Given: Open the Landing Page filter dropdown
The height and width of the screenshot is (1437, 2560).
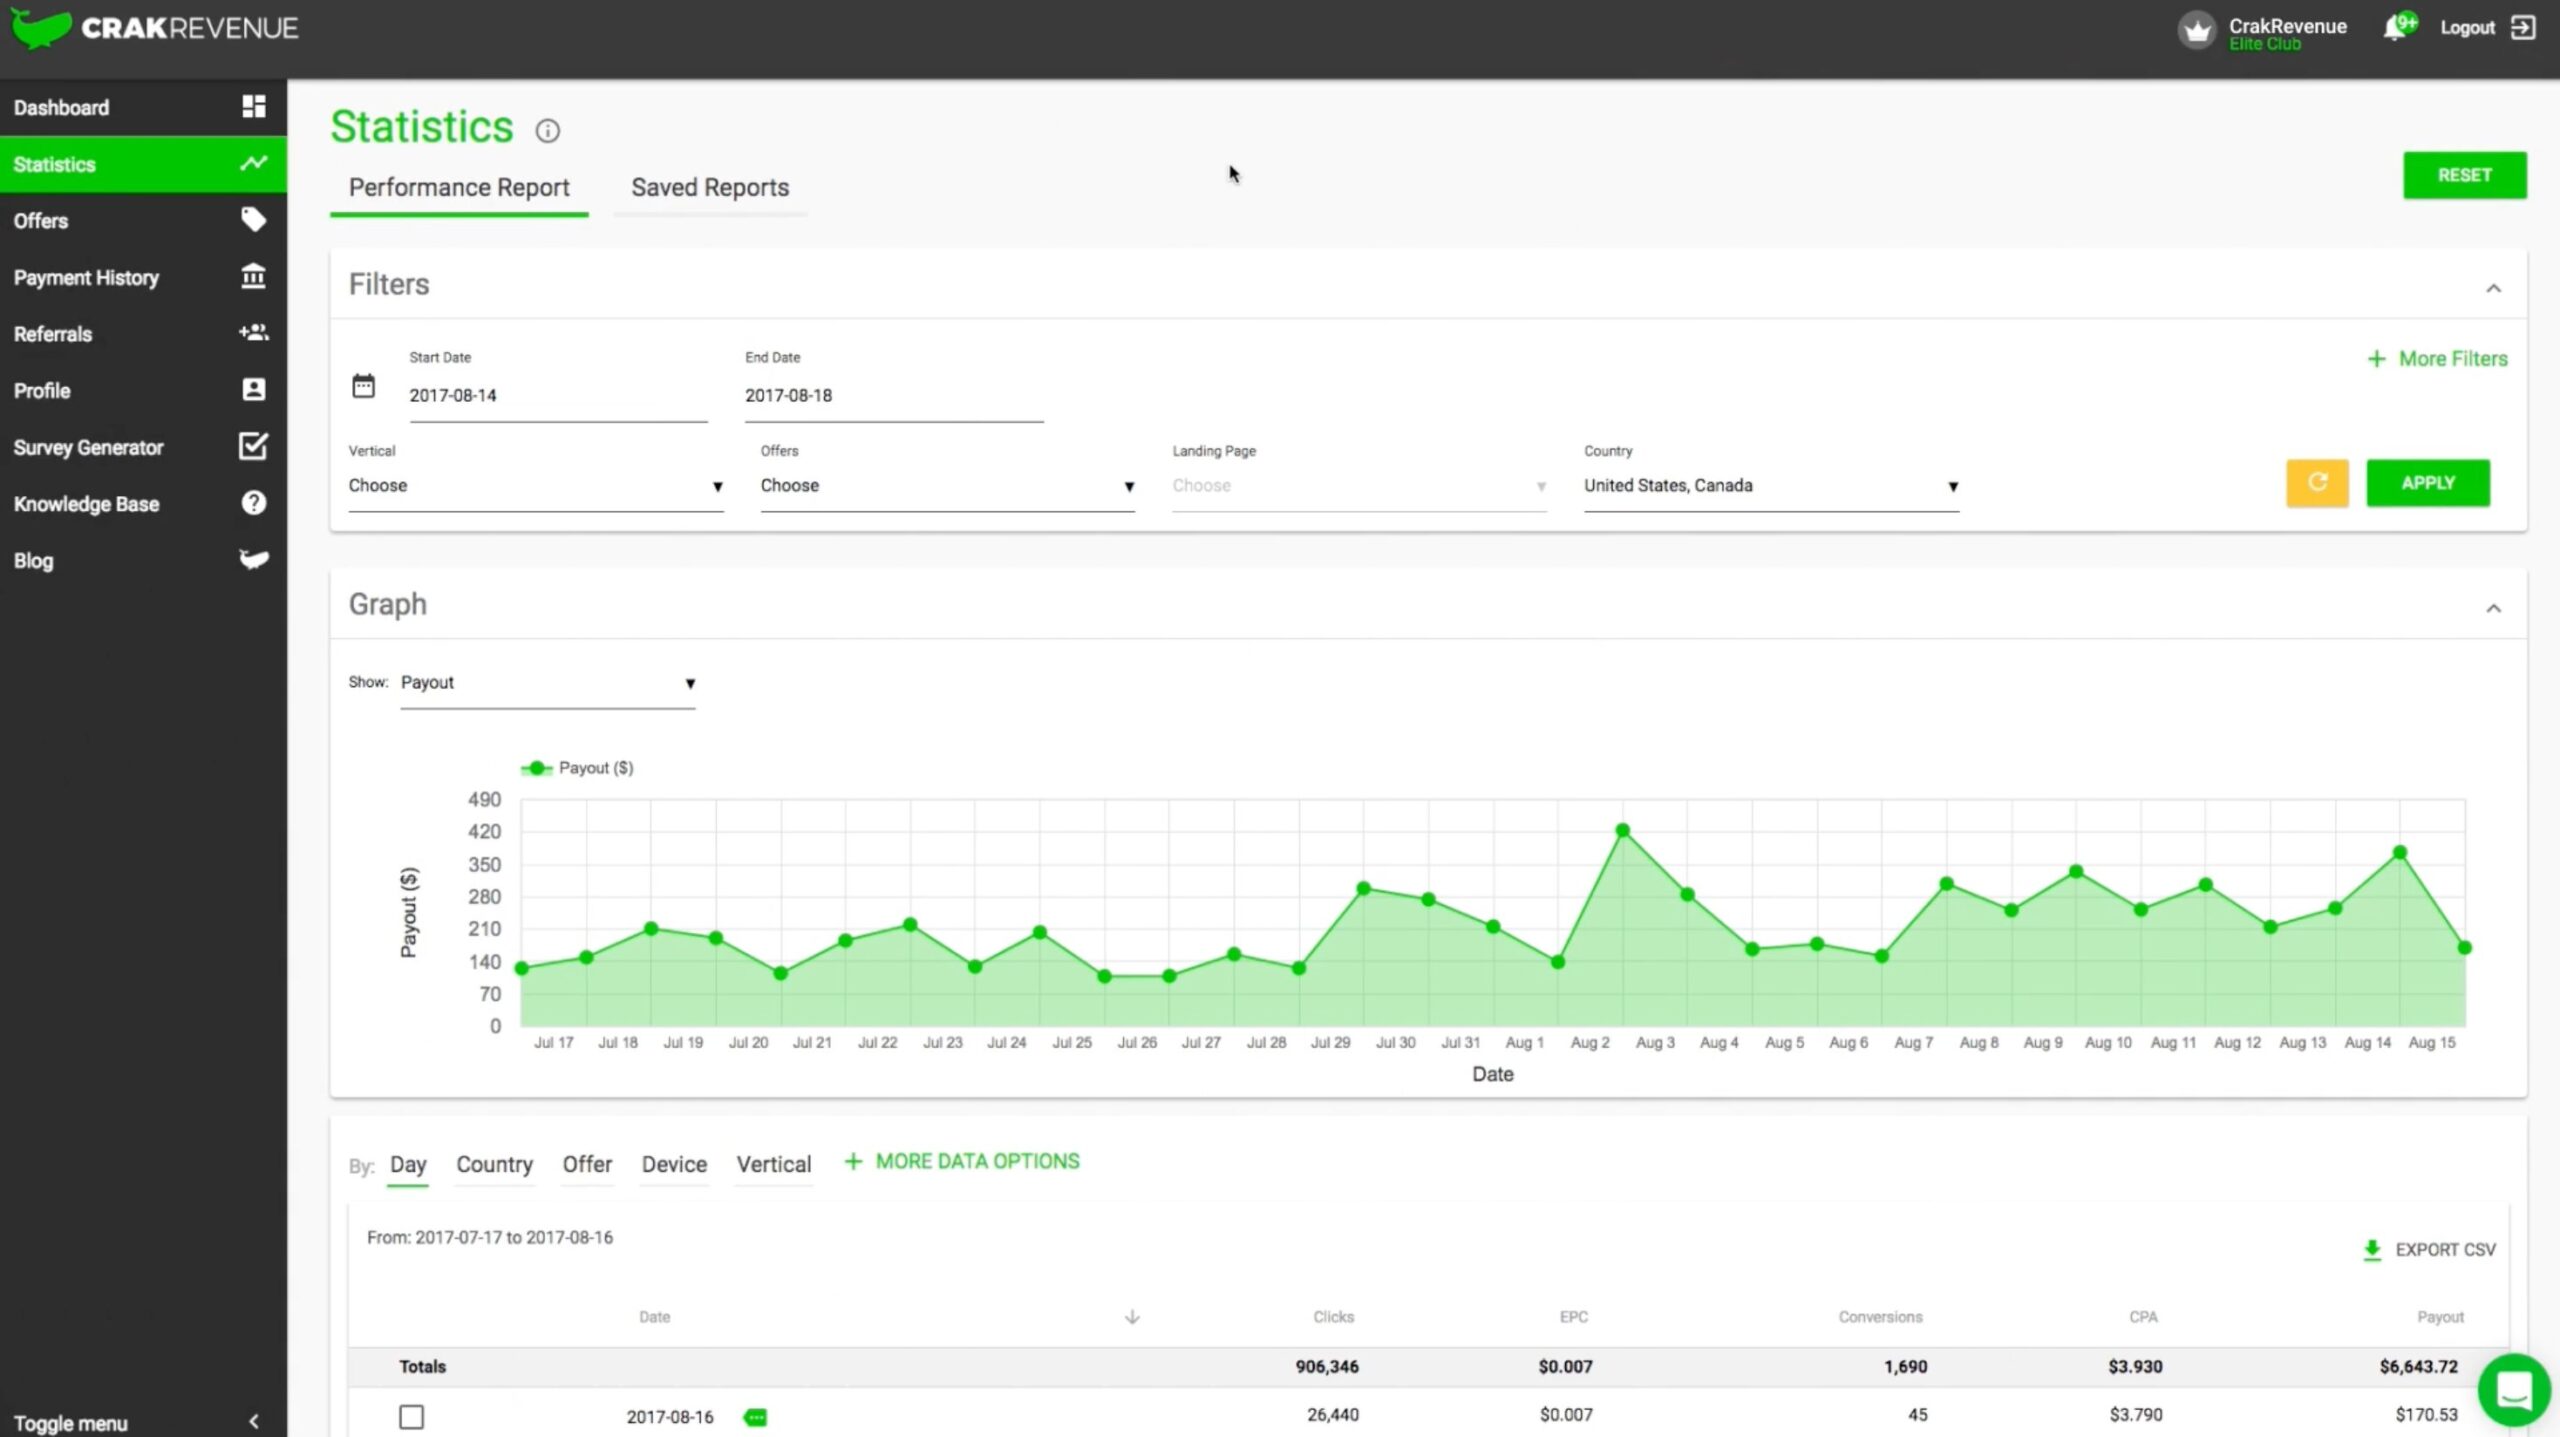Looking at the screenshot, I should tap(1360, 486).
